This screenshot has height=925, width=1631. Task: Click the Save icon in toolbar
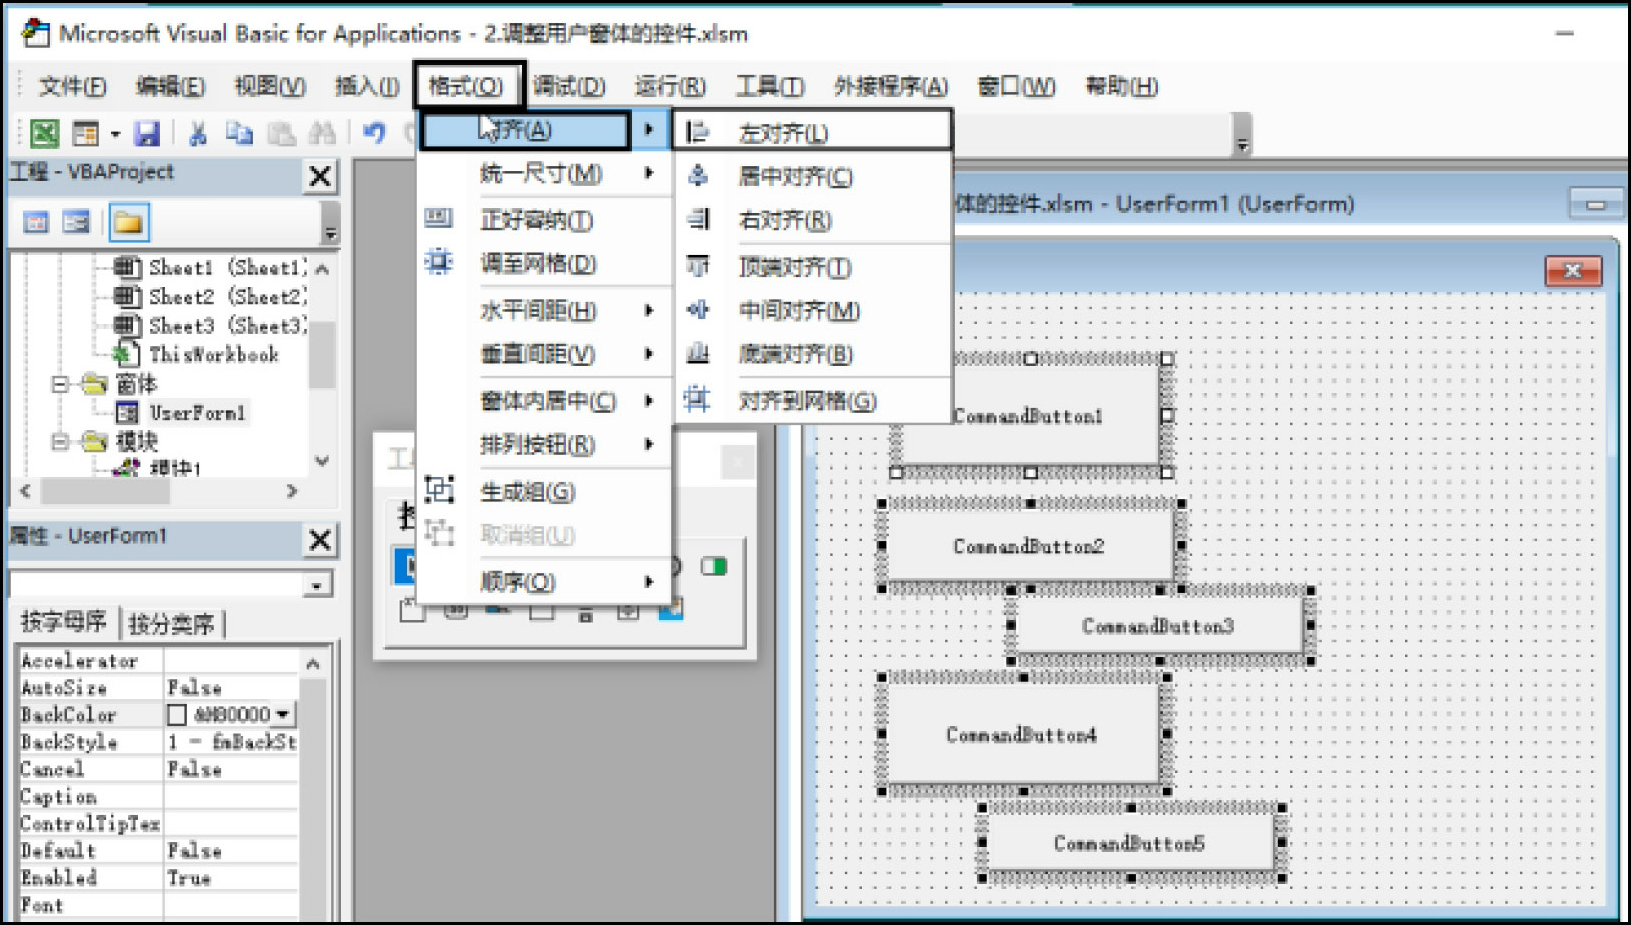(x=147, y=133)
